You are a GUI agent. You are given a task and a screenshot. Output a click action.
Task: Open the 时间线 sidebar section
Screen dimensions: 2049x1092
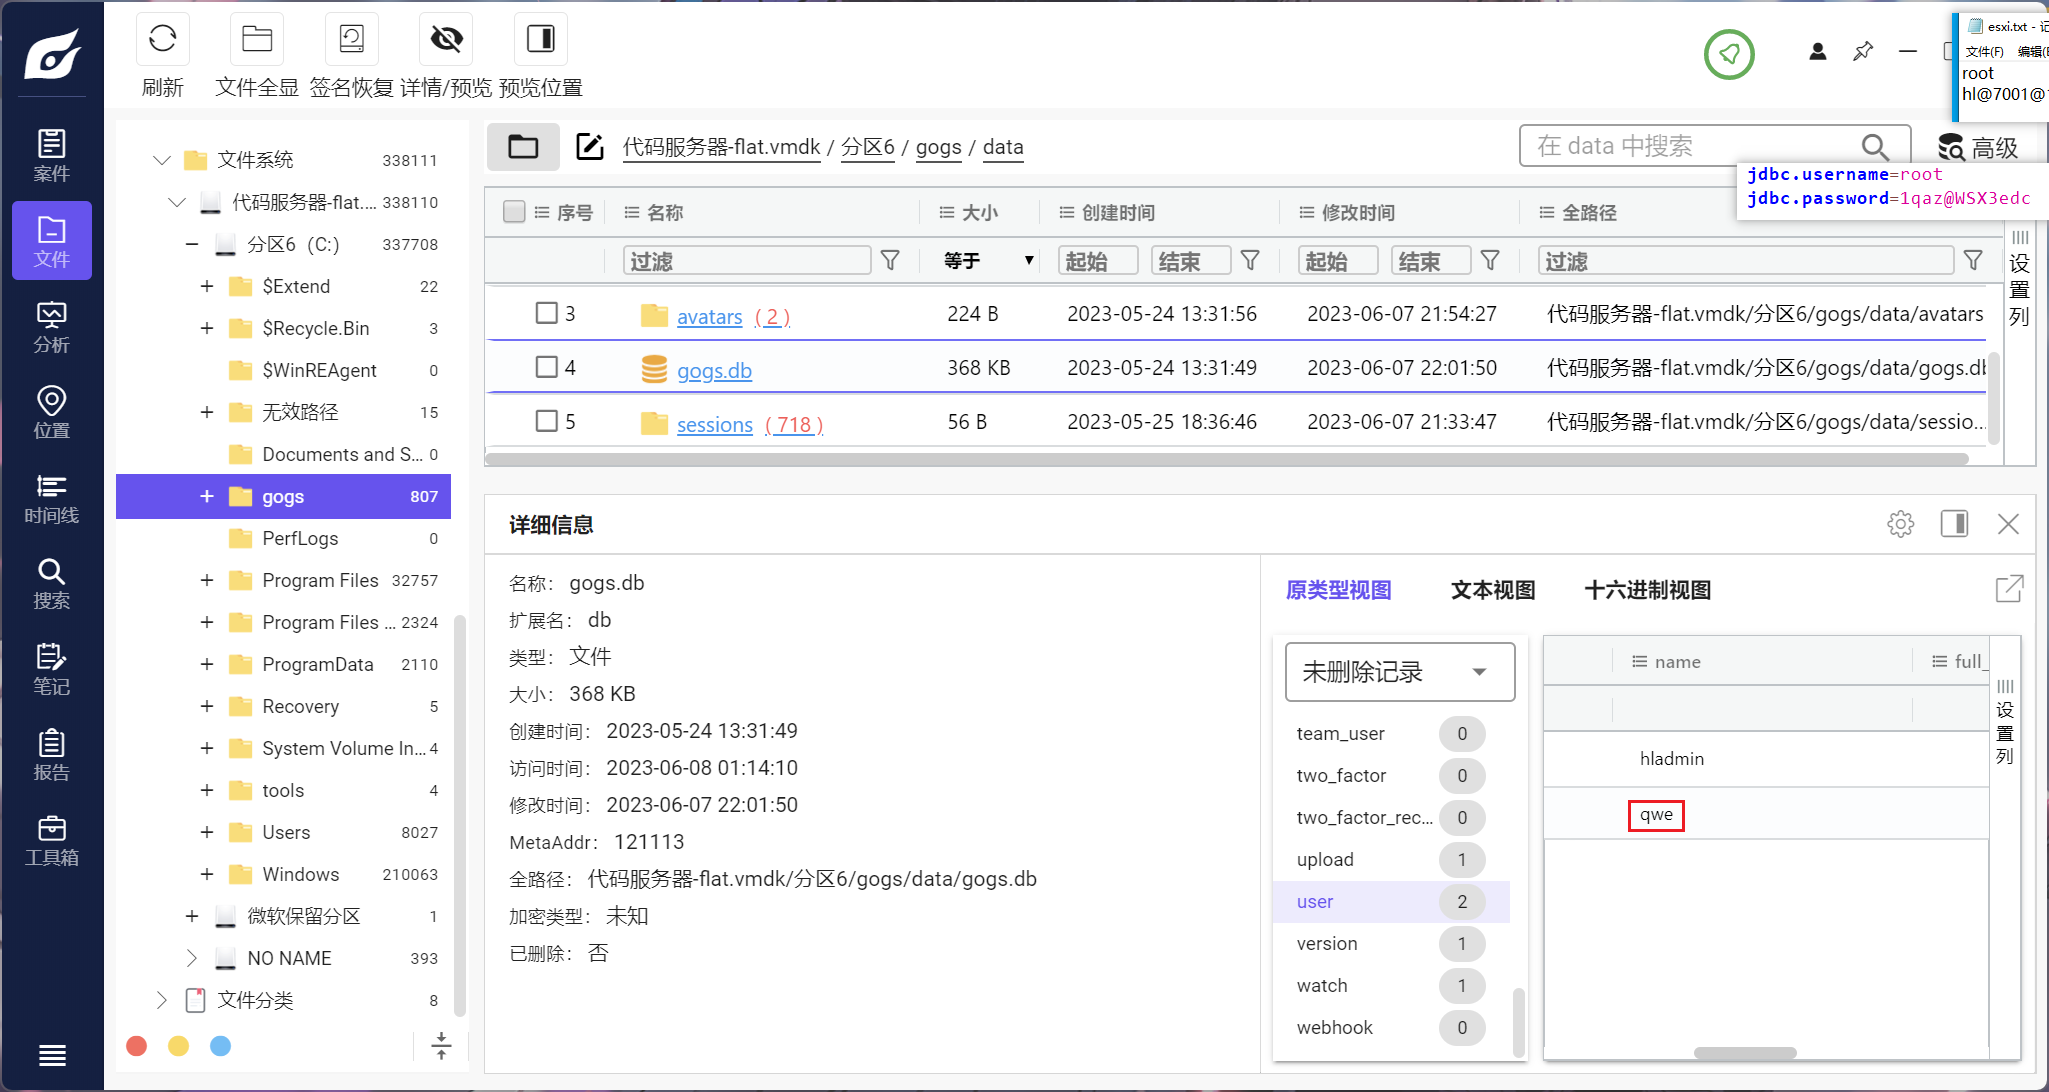point(52,497)
